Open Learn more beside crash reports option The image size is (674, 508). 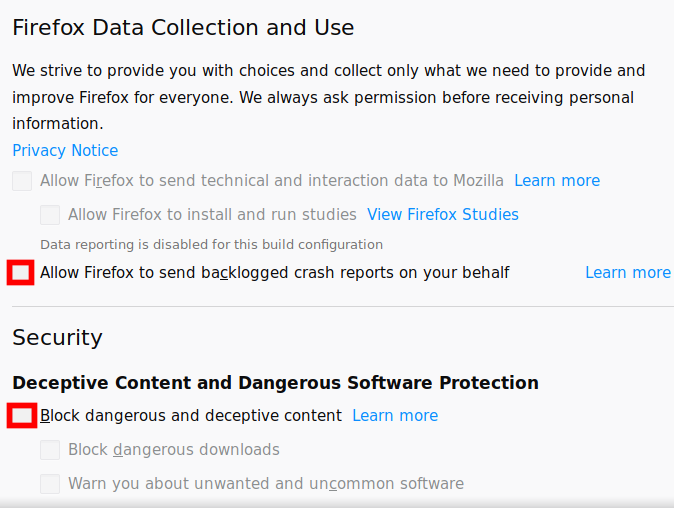click(628, 273)
